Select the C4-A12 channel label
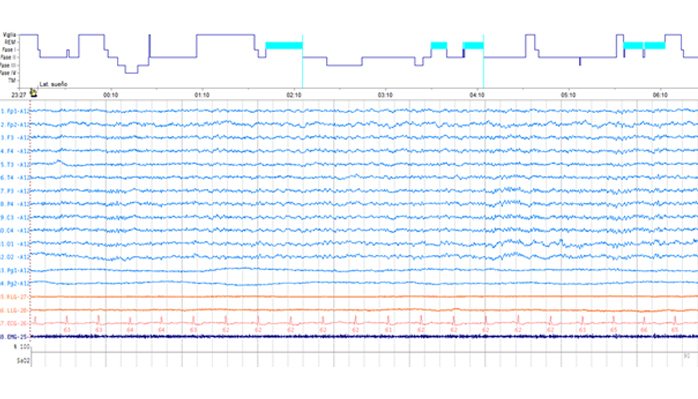698x399 pixels. coord(15,231)
